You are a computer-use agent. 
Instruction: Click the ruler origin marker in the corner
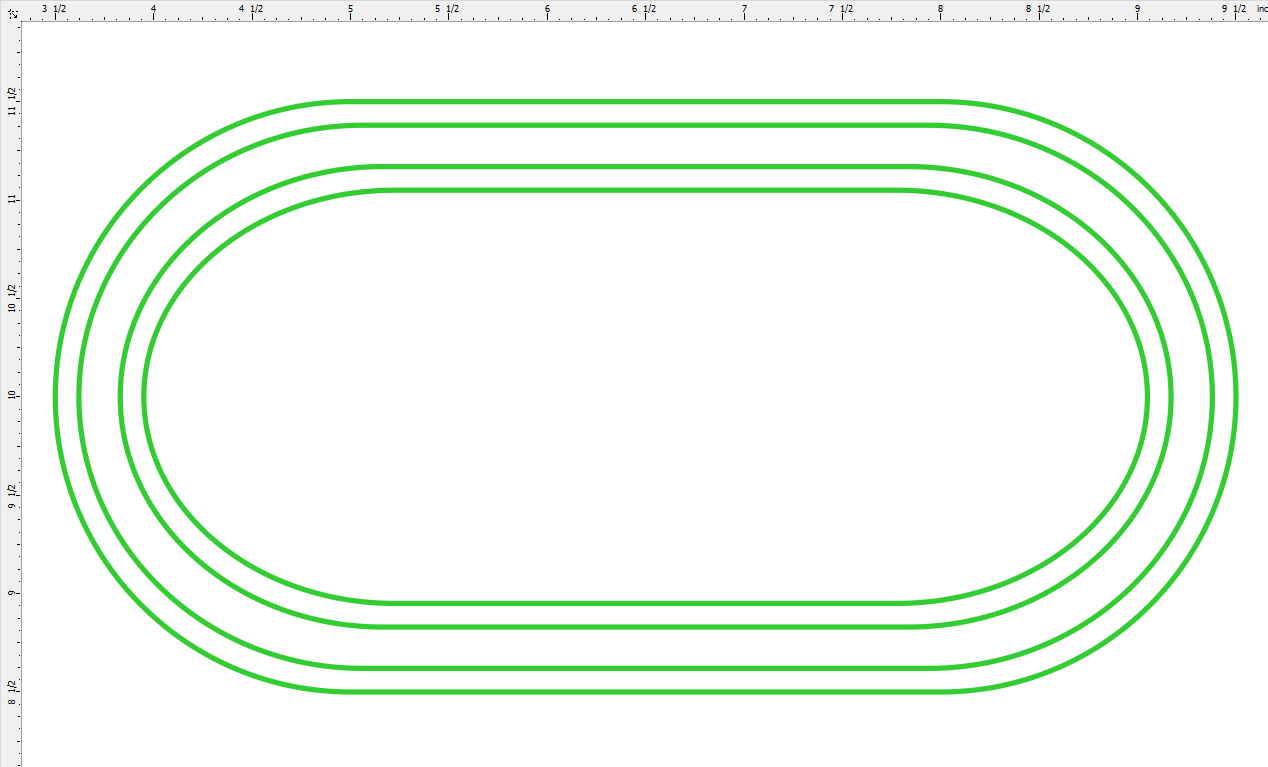coord(10,10)
